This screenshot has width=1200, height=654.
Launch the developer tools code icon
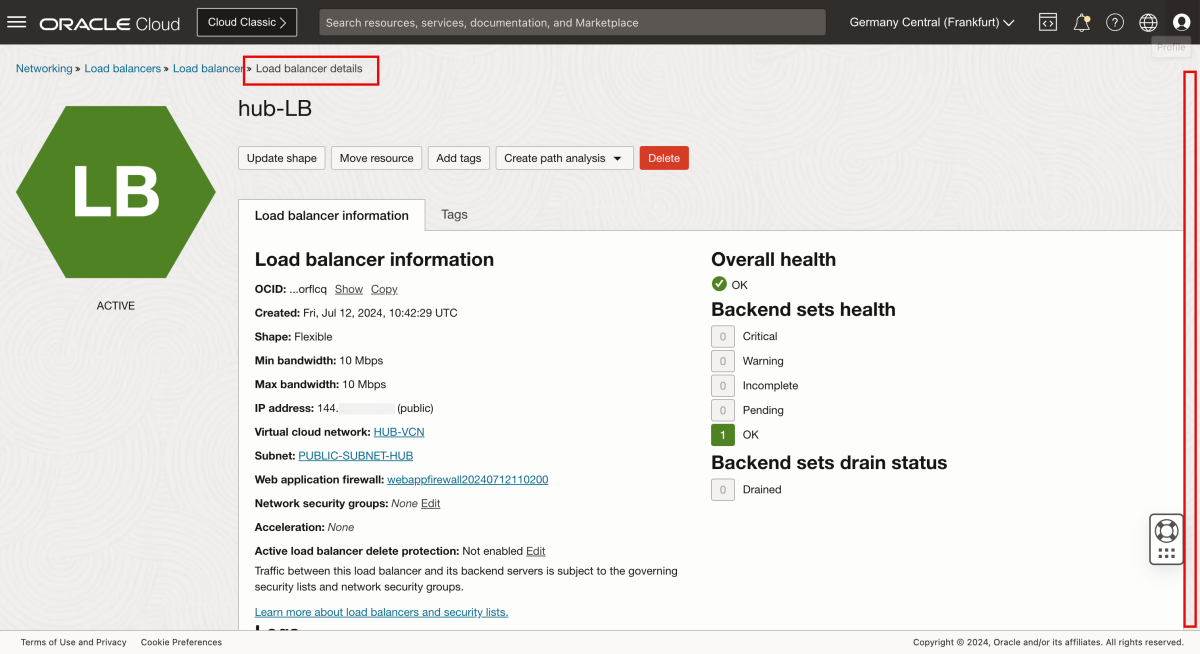tap(1047, 22)
